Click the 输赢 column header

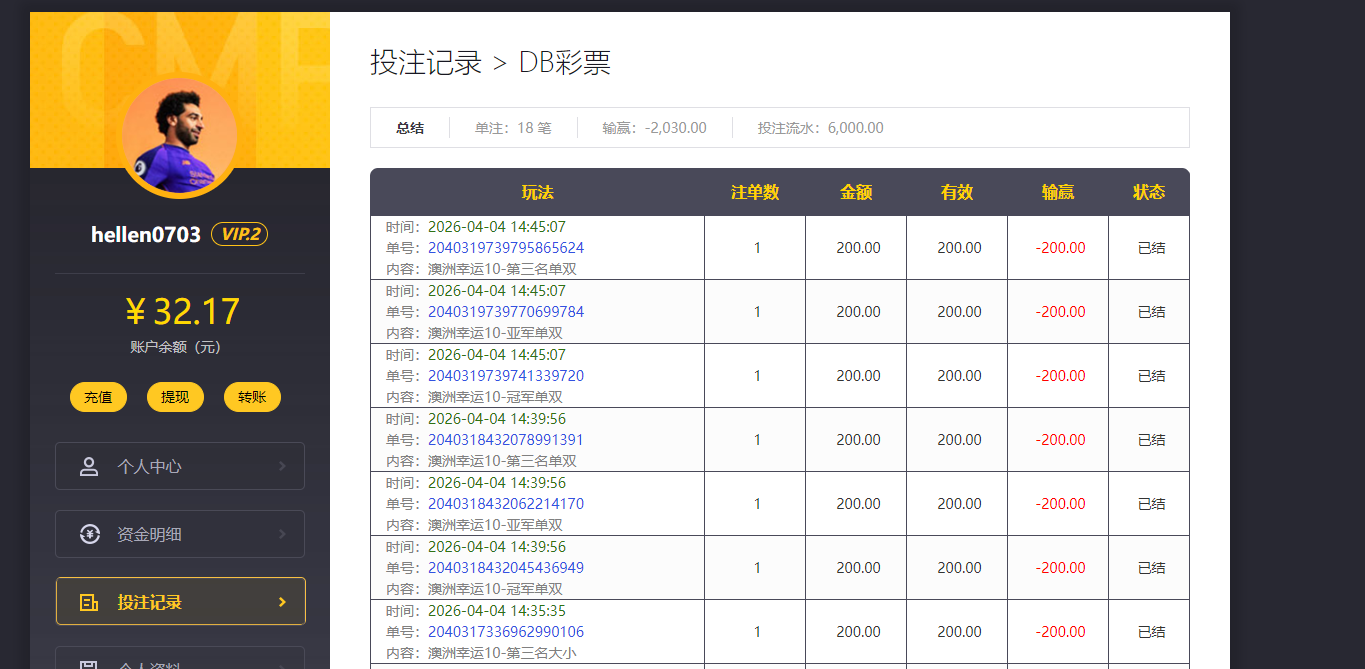click(x=1057, y=191)
